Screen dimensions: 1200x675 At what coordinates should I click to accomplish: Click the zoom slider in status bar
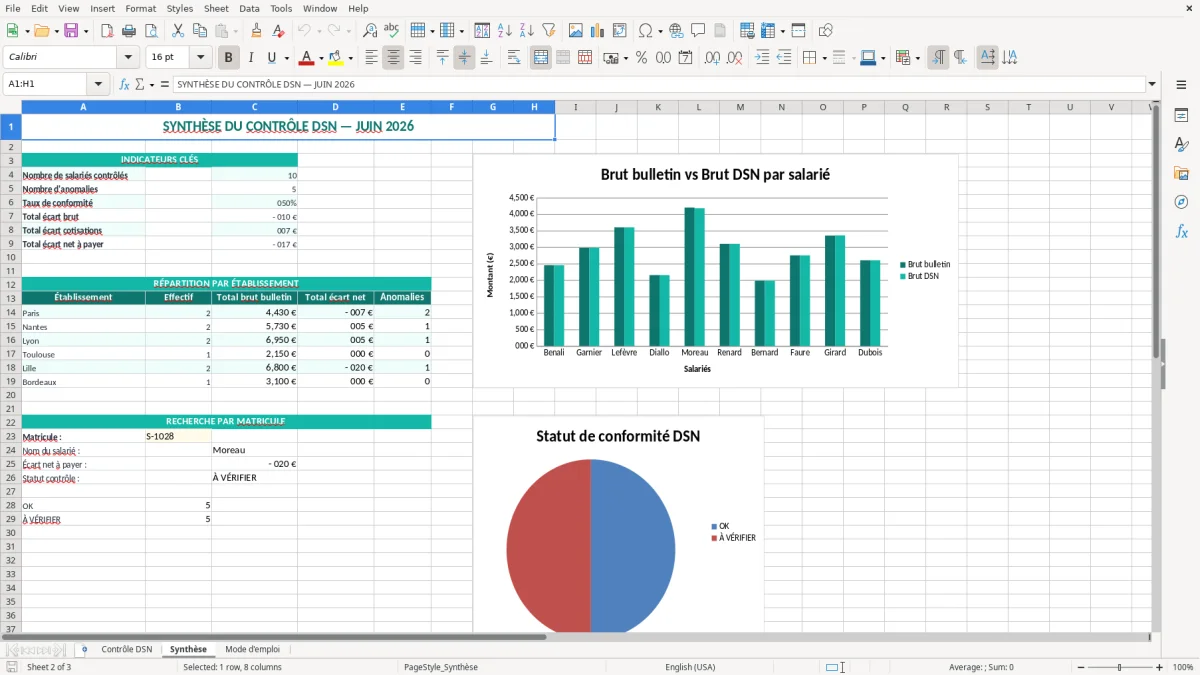[x=1120, y=667]
